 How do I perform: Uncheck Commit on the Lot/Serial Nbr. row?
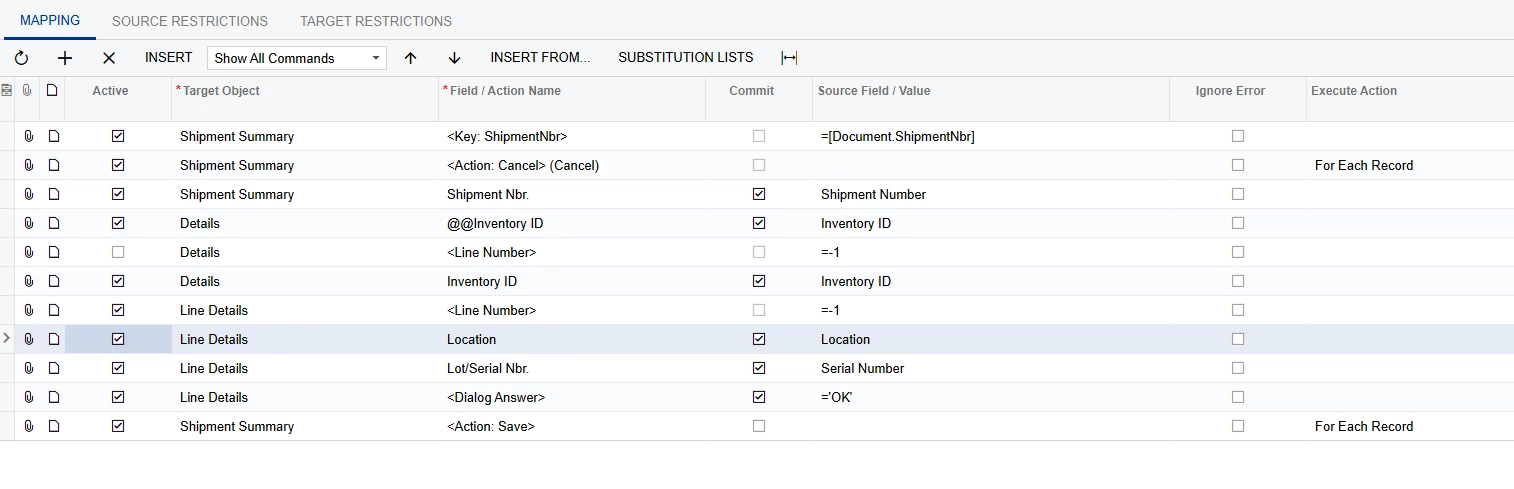759,368
